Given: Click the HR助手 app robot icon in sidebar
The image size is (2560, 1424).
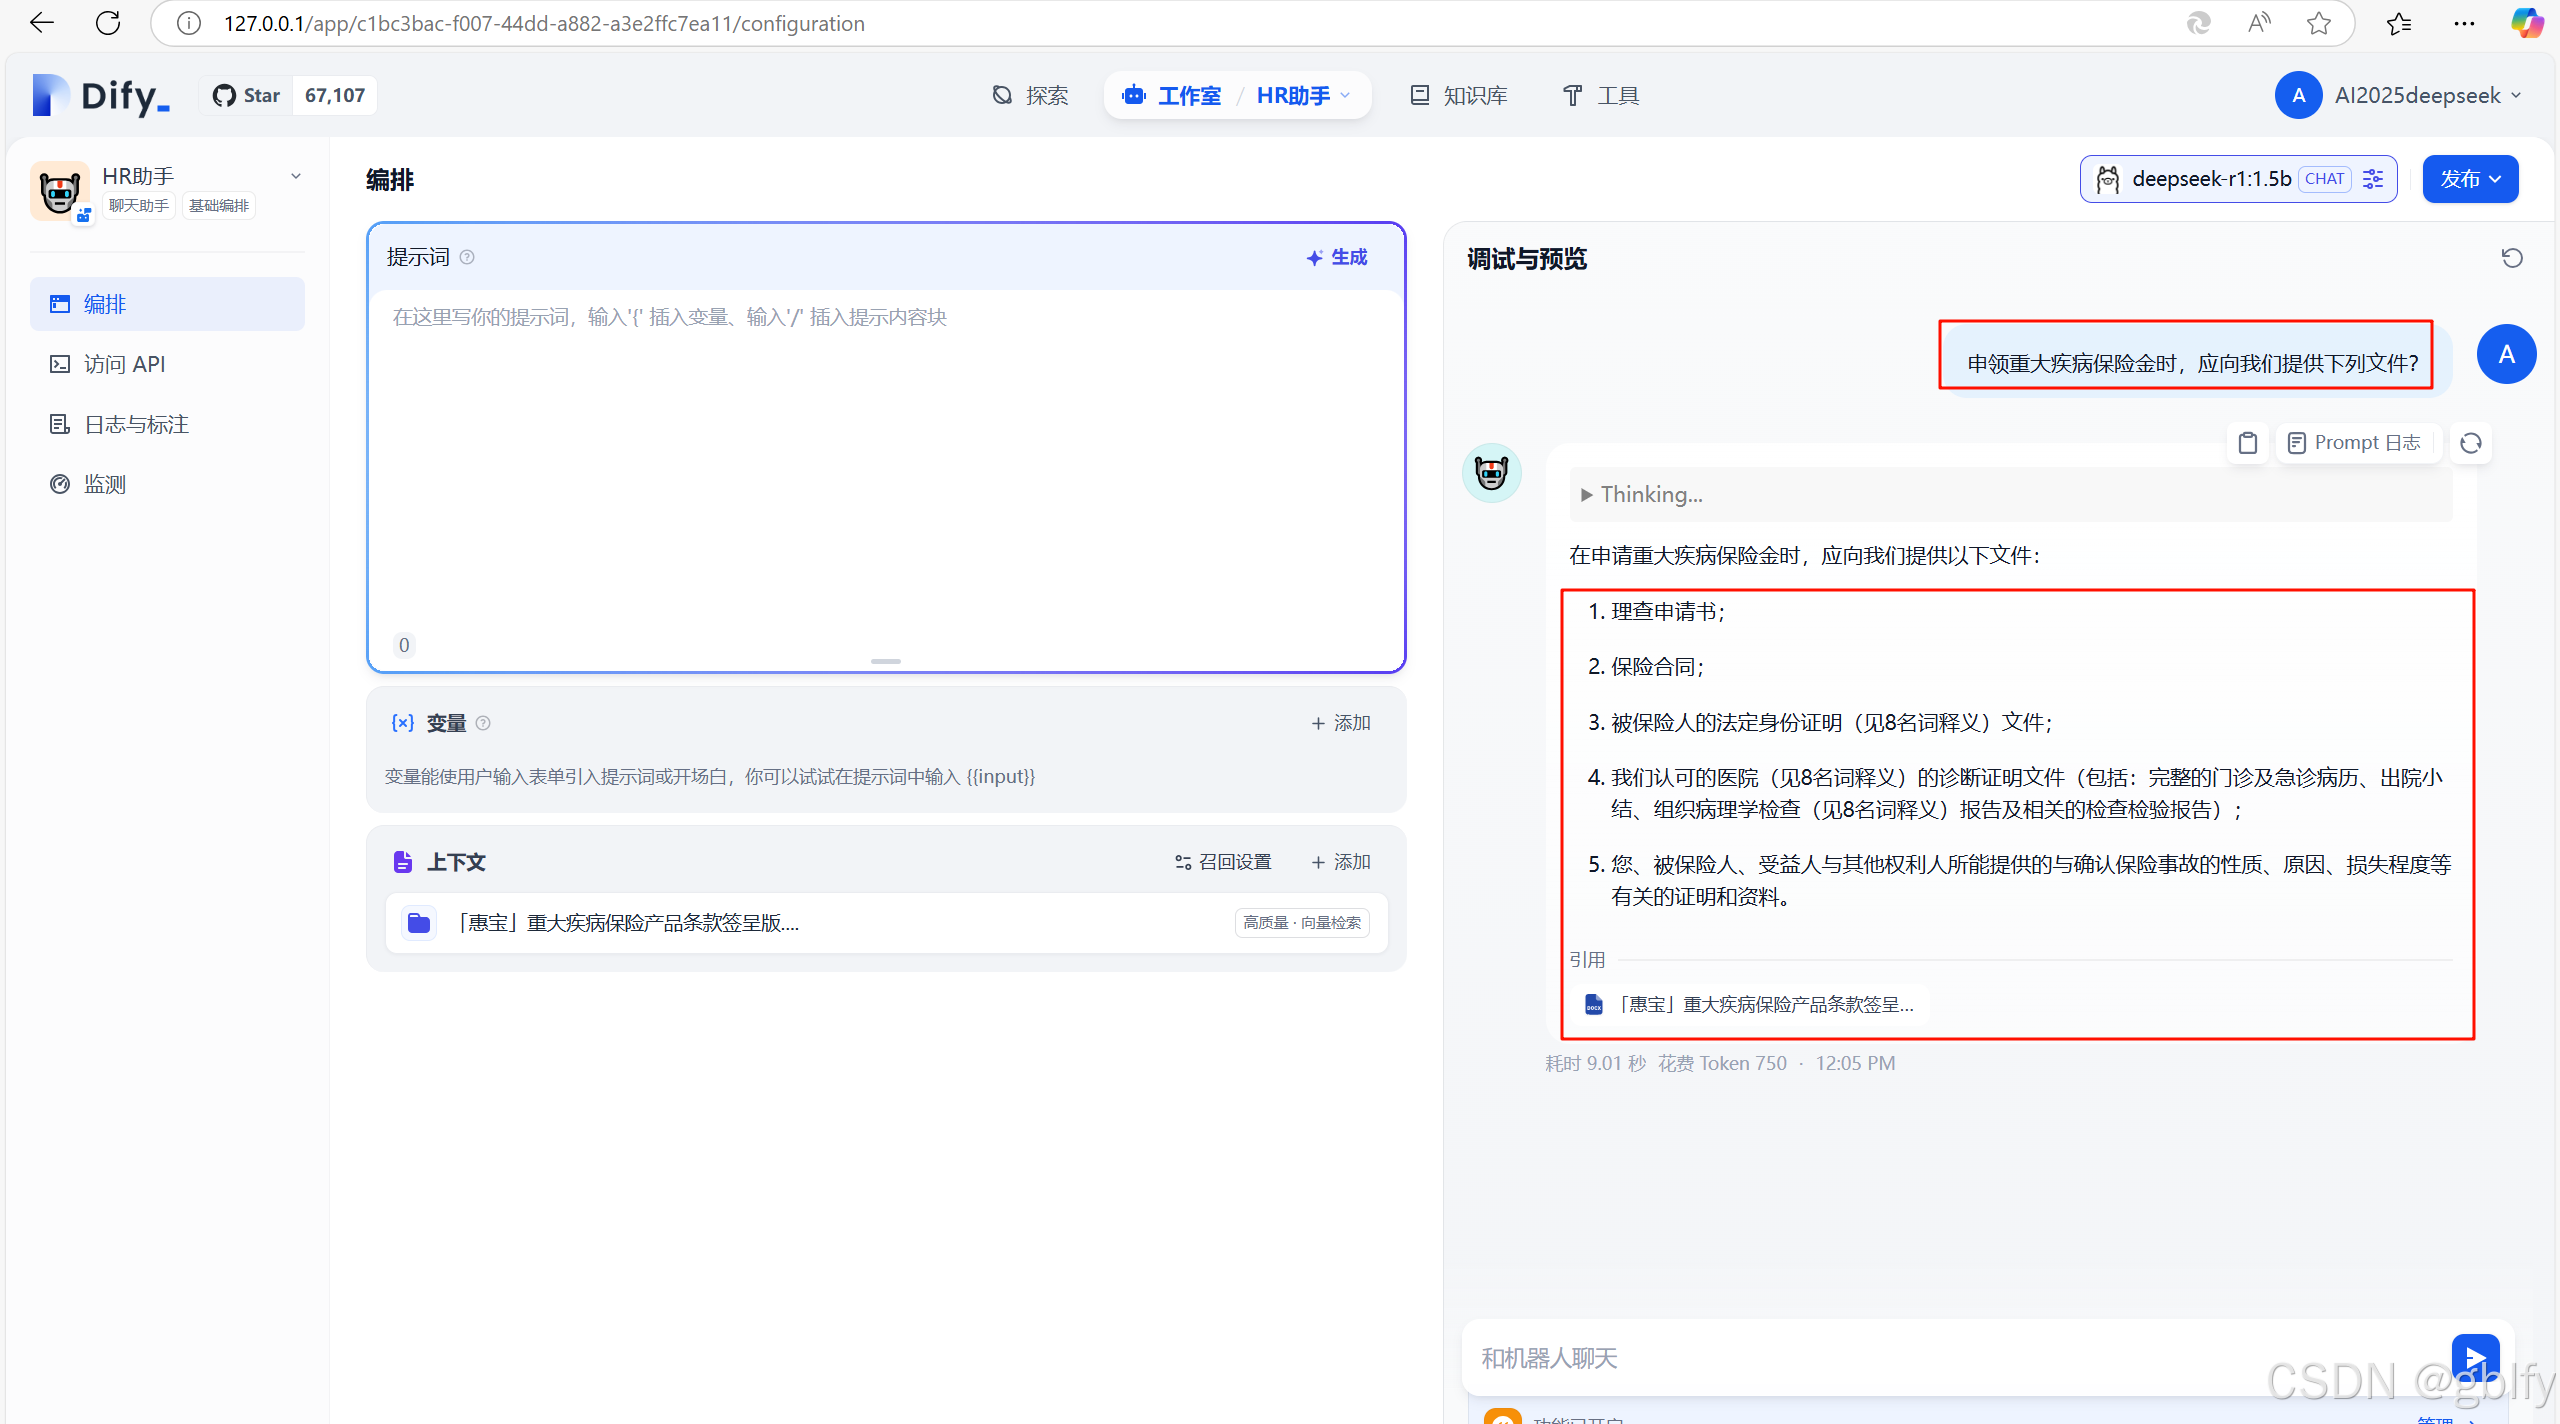Looking at the screenshot, I should (60, 190).
